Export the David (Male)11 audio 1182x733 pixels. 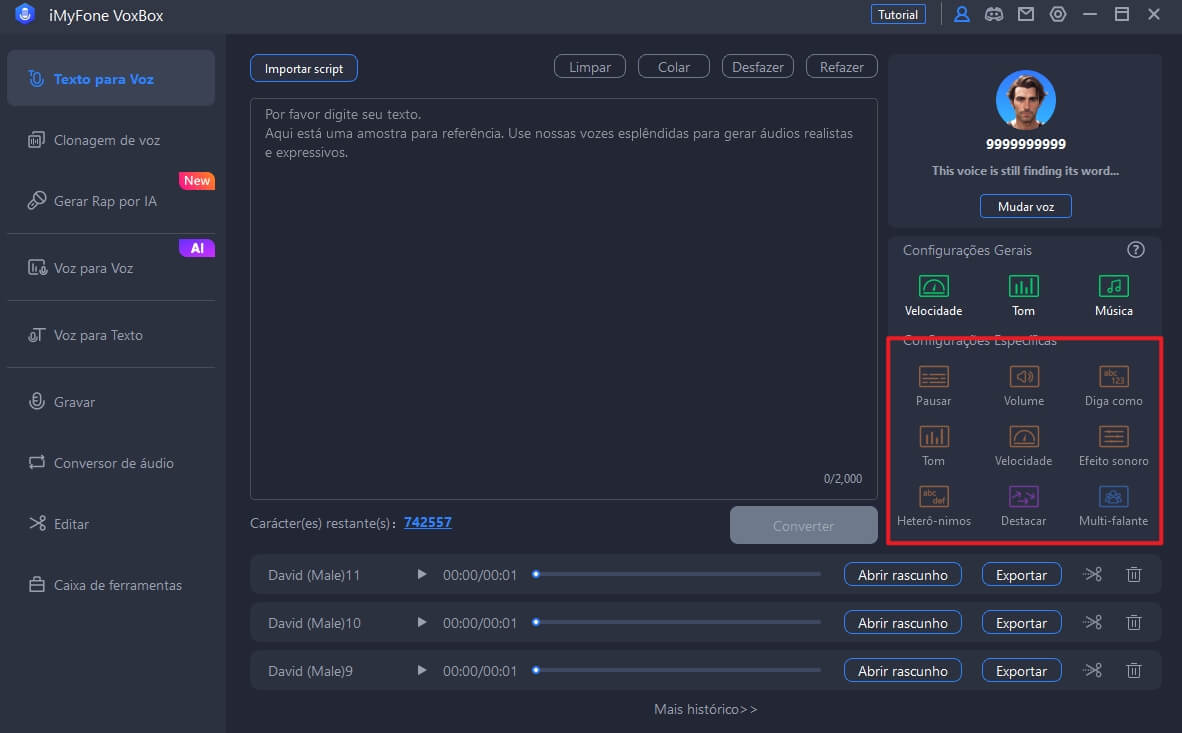pos(1021,575)
